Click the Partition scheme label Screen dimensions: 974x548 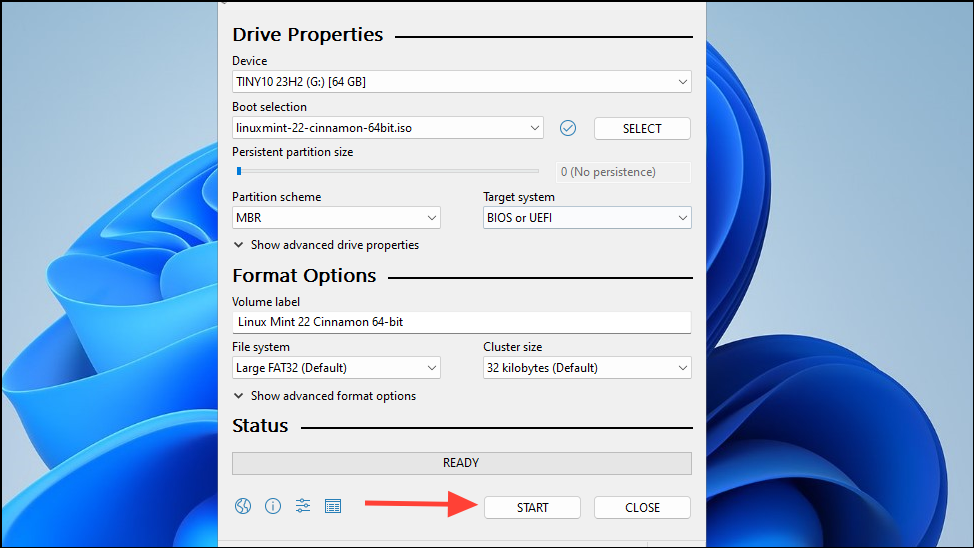coord(276,197)
